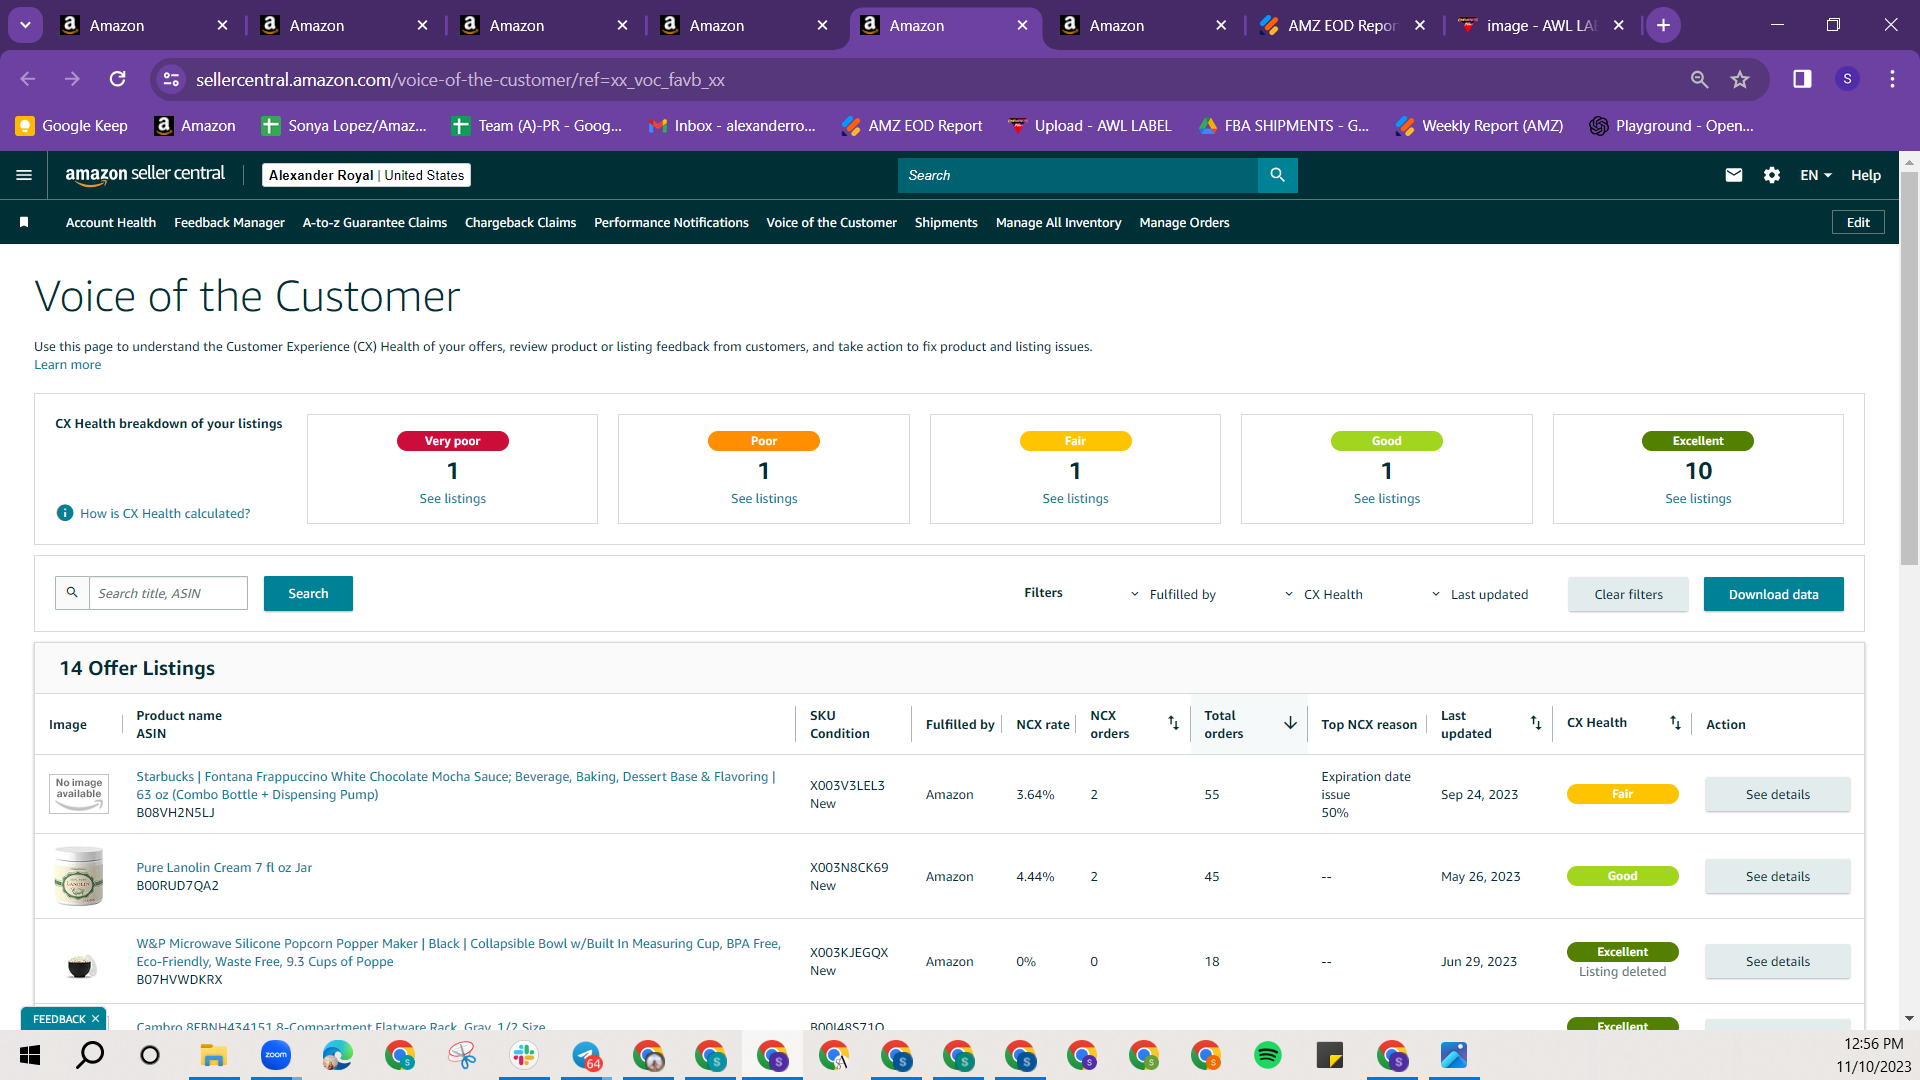Screen dimensions: 1920x1080
Task: Open the Help link in header
Action: 1865,175
